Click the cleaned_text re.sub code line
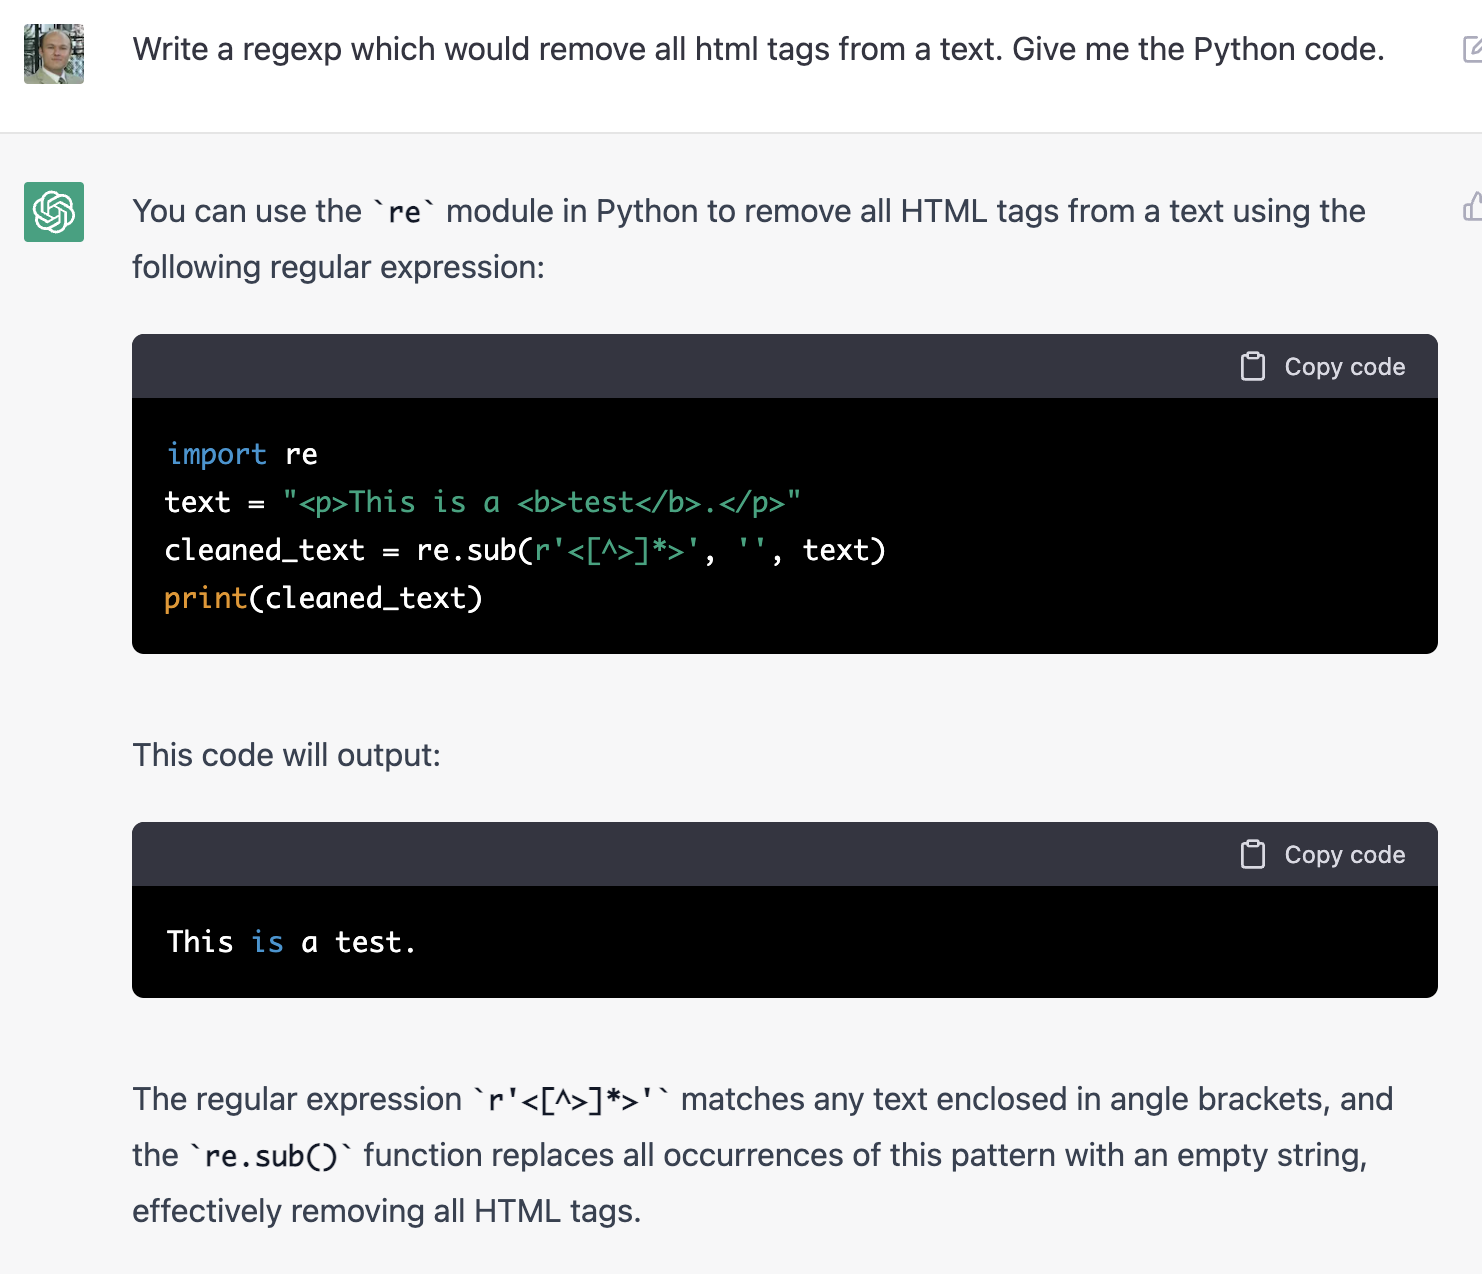Image resolution: width=1482 pixels, height=1274 pixels. 525,550
